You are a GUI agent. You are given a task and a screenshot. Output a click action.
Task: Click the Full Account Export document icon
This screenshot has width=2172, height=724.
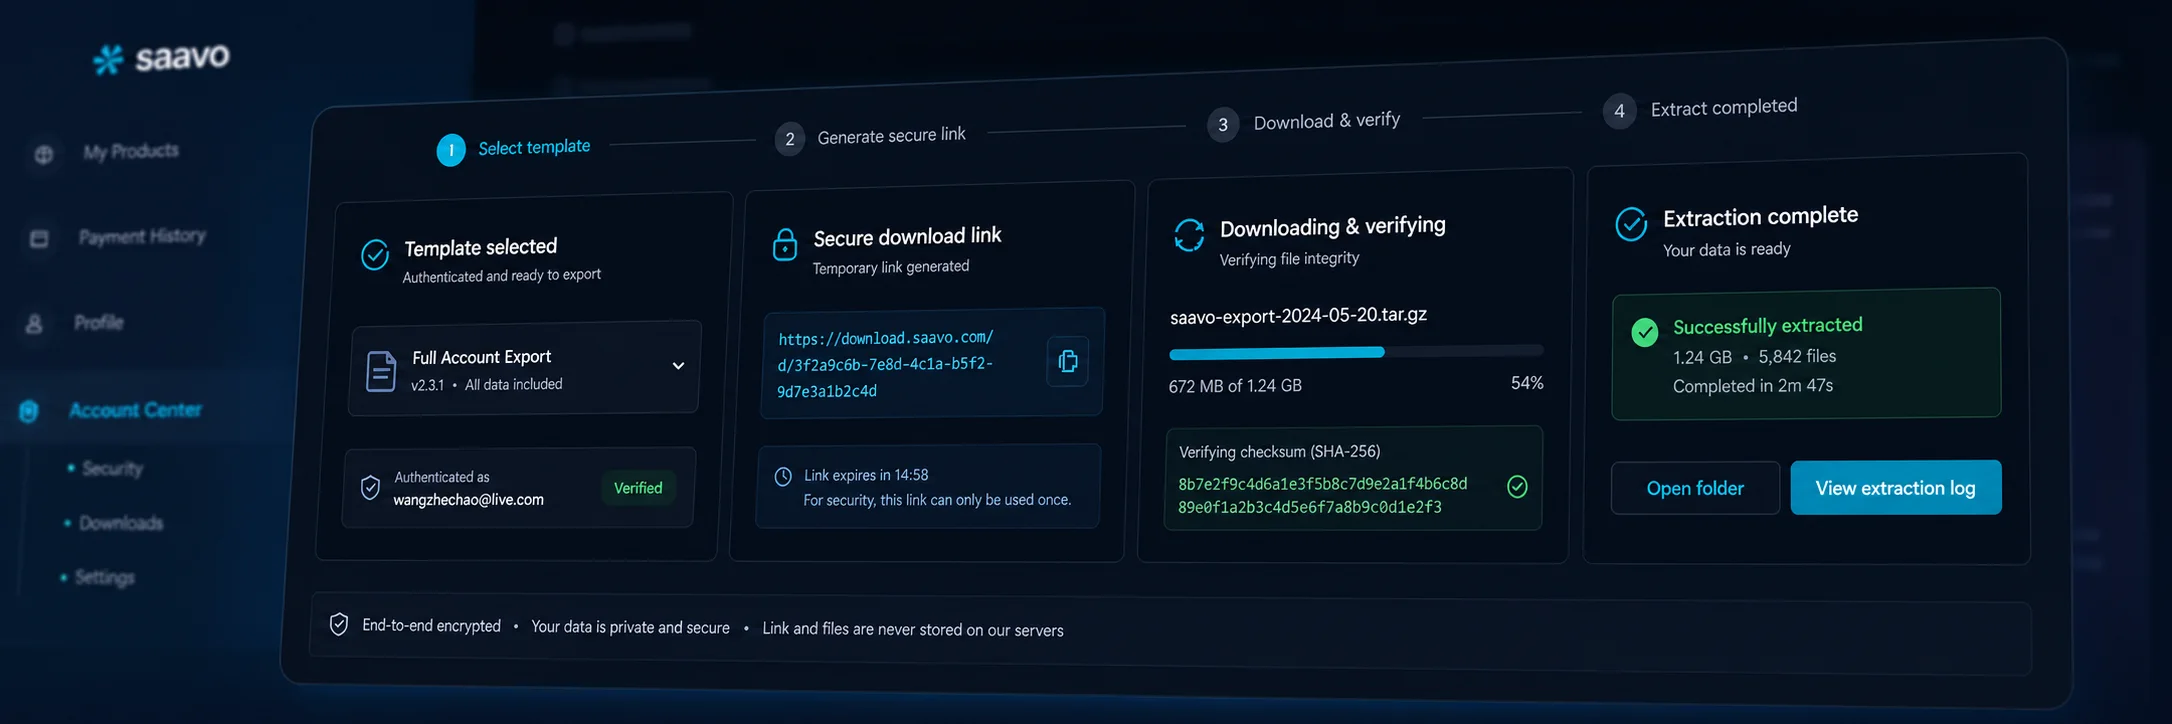click(381, 371)
